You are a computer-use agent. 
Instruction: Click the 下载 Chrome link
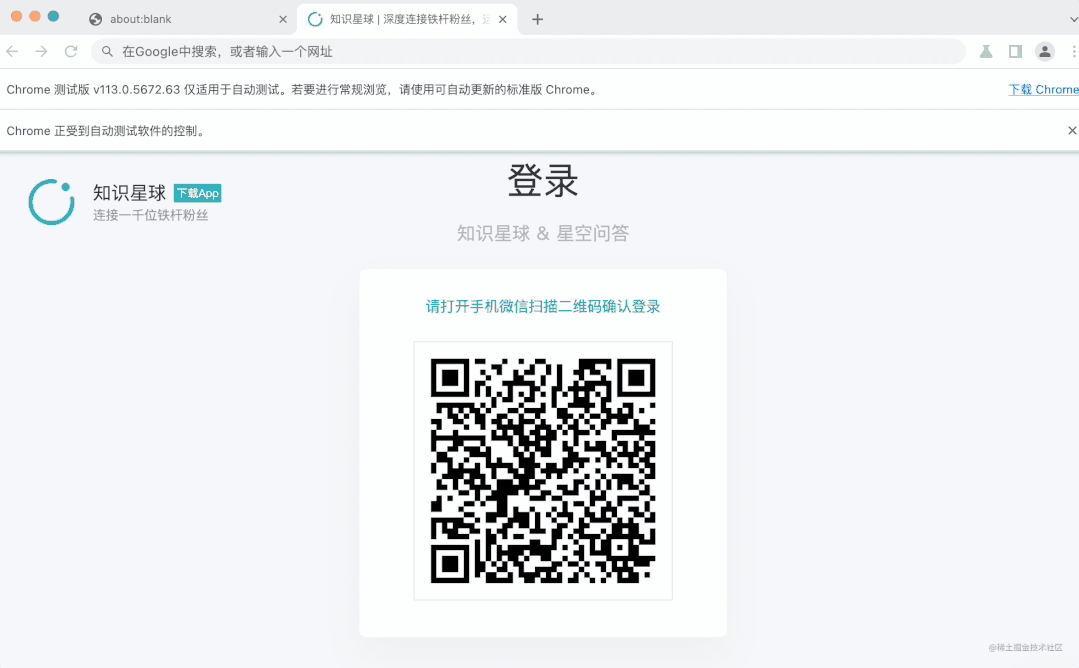point(1043,89)
